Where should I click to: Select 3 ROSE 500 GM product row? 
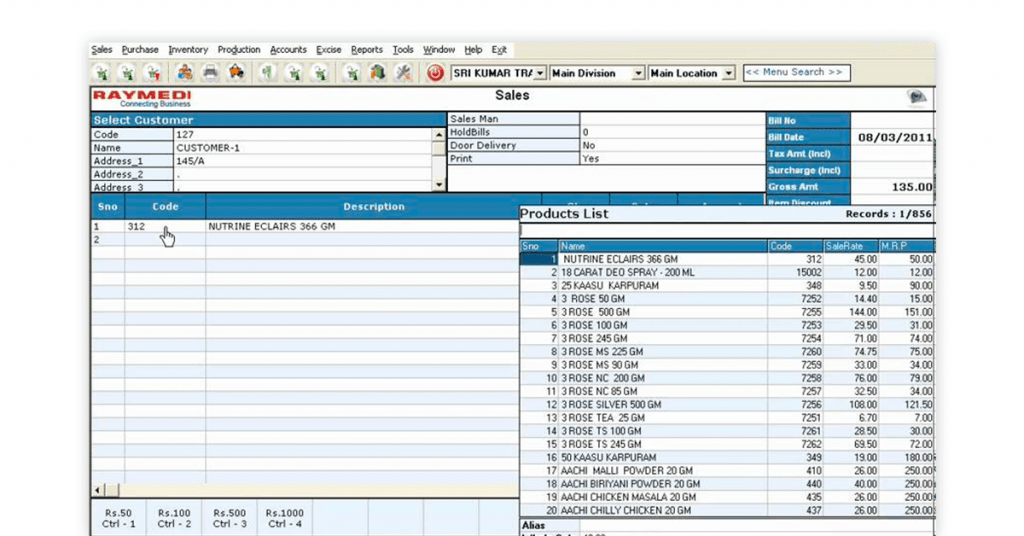click(727, 312)
